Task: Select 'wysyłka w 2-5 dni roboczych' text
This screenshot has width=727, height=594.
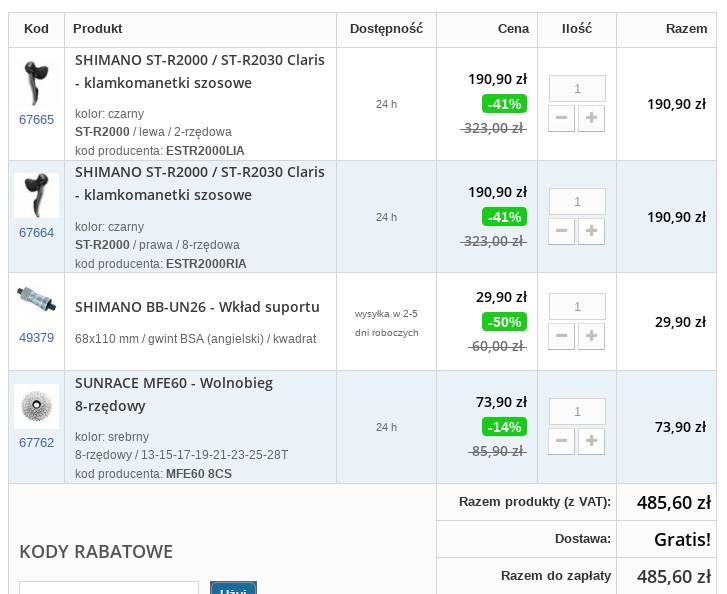Action: click(x=386, y=323)
